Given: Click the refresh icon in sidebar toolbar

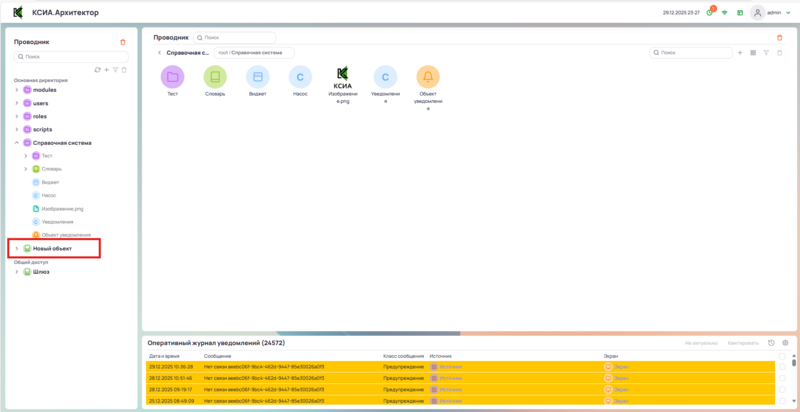Looking at the screenshot, I should coord(97,70).
